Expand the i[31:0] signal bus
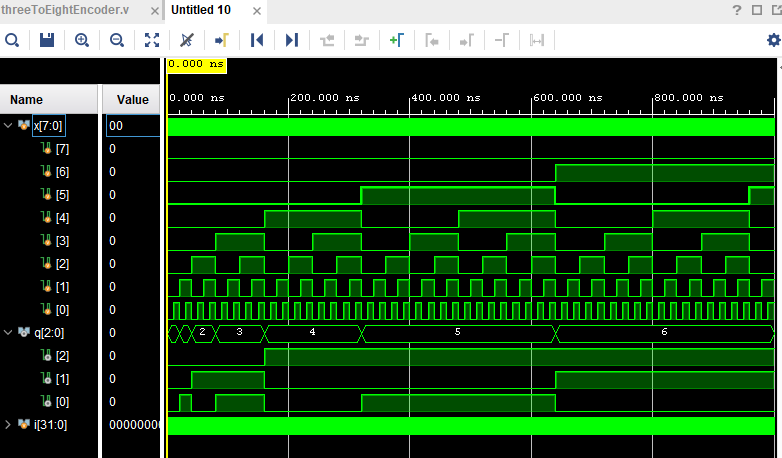Image resolution: width=782 pixels, height=458 pixels. (9, 424)
